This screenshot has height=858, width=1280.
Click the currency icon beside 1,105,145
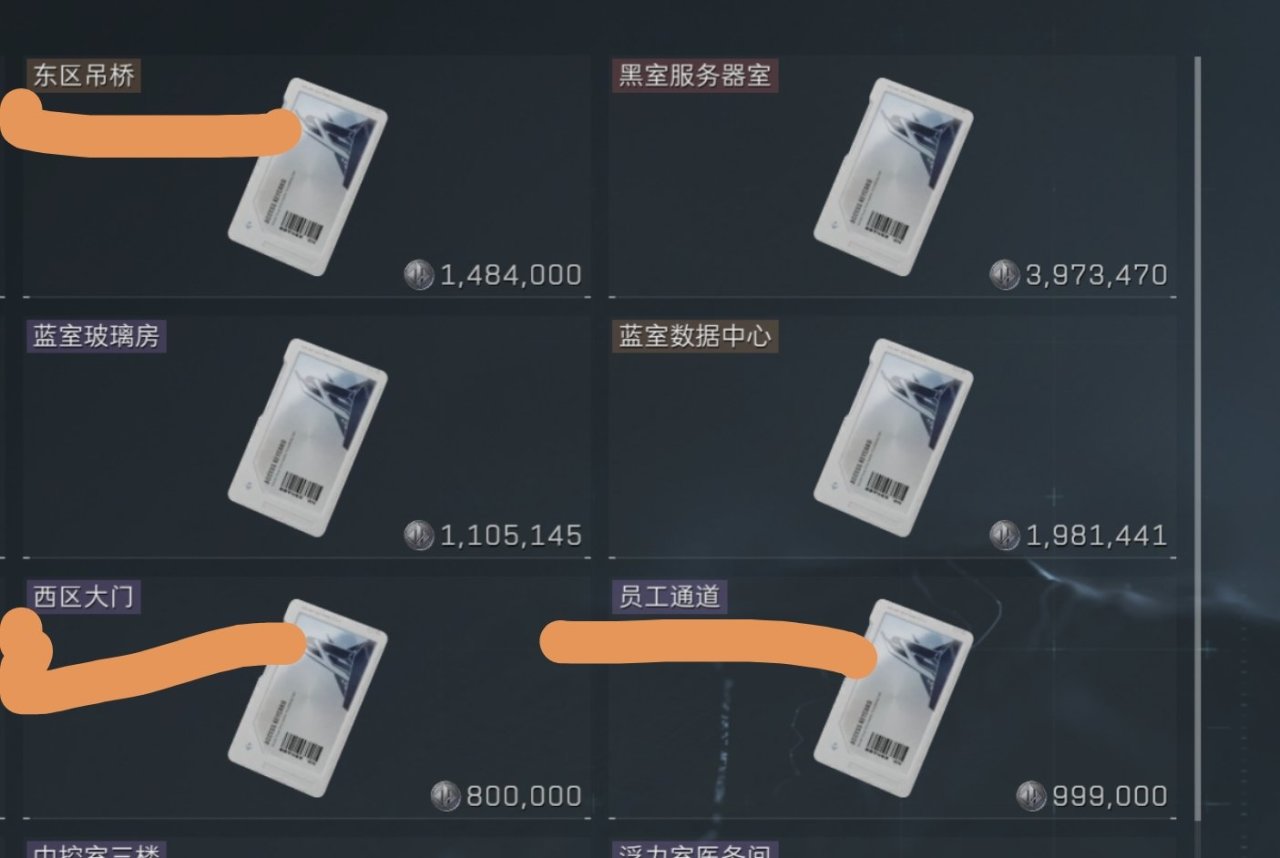419,535
